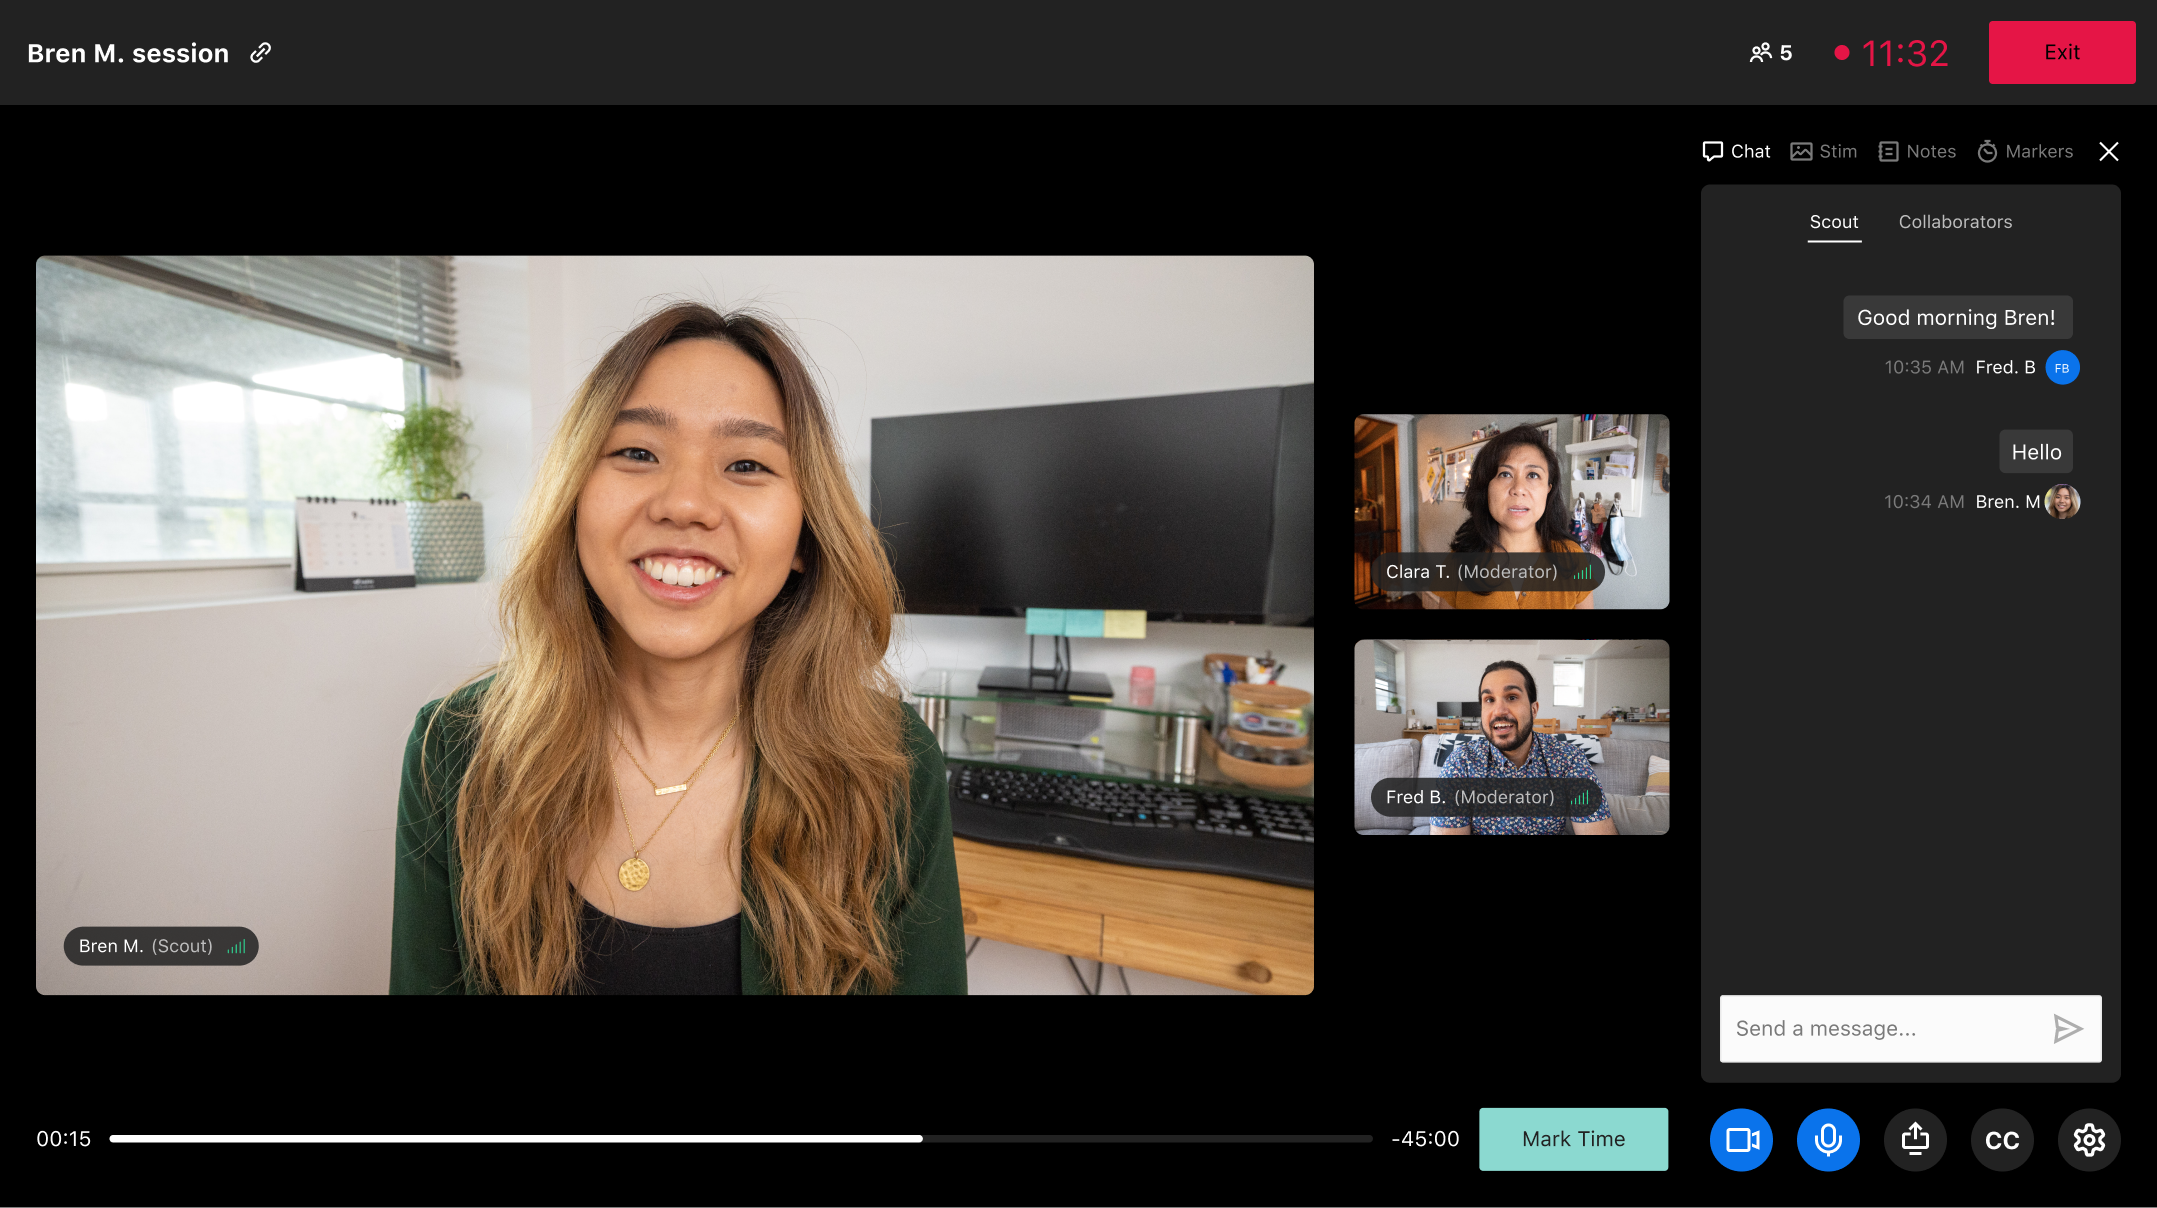The width and height of the screenshot is (2157, 1208).
Task: Open session settings gear
Action: [2088, 1139]
